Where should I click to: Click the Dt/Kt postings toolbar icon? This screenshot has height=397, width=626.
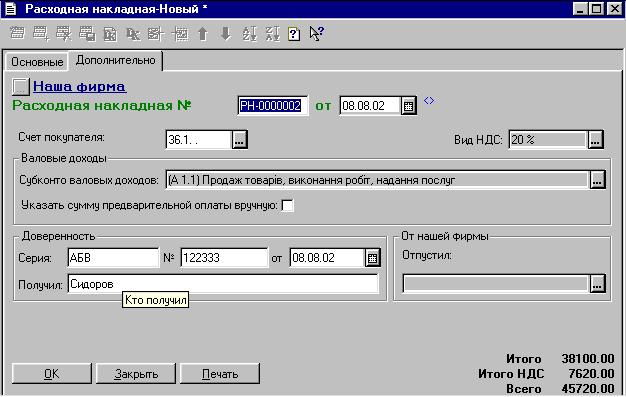pyautogui.click(x=133, y=34)
